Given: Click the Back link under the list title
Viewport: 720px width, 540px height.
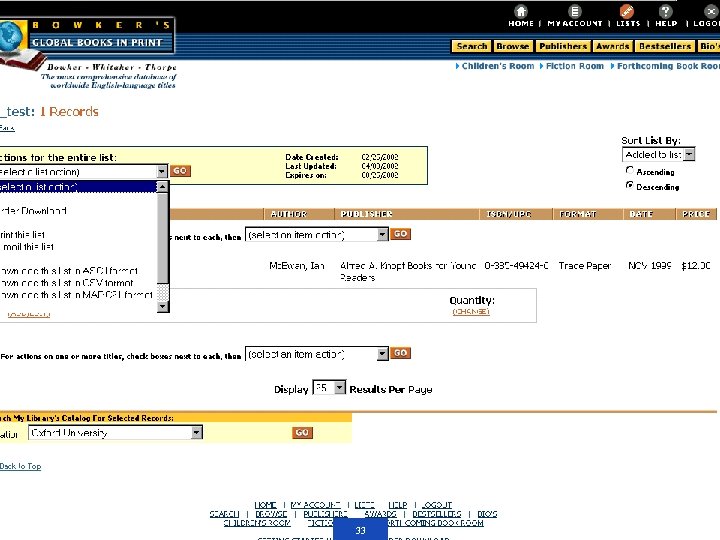Looking at the screenshot, I should (7, 128).
